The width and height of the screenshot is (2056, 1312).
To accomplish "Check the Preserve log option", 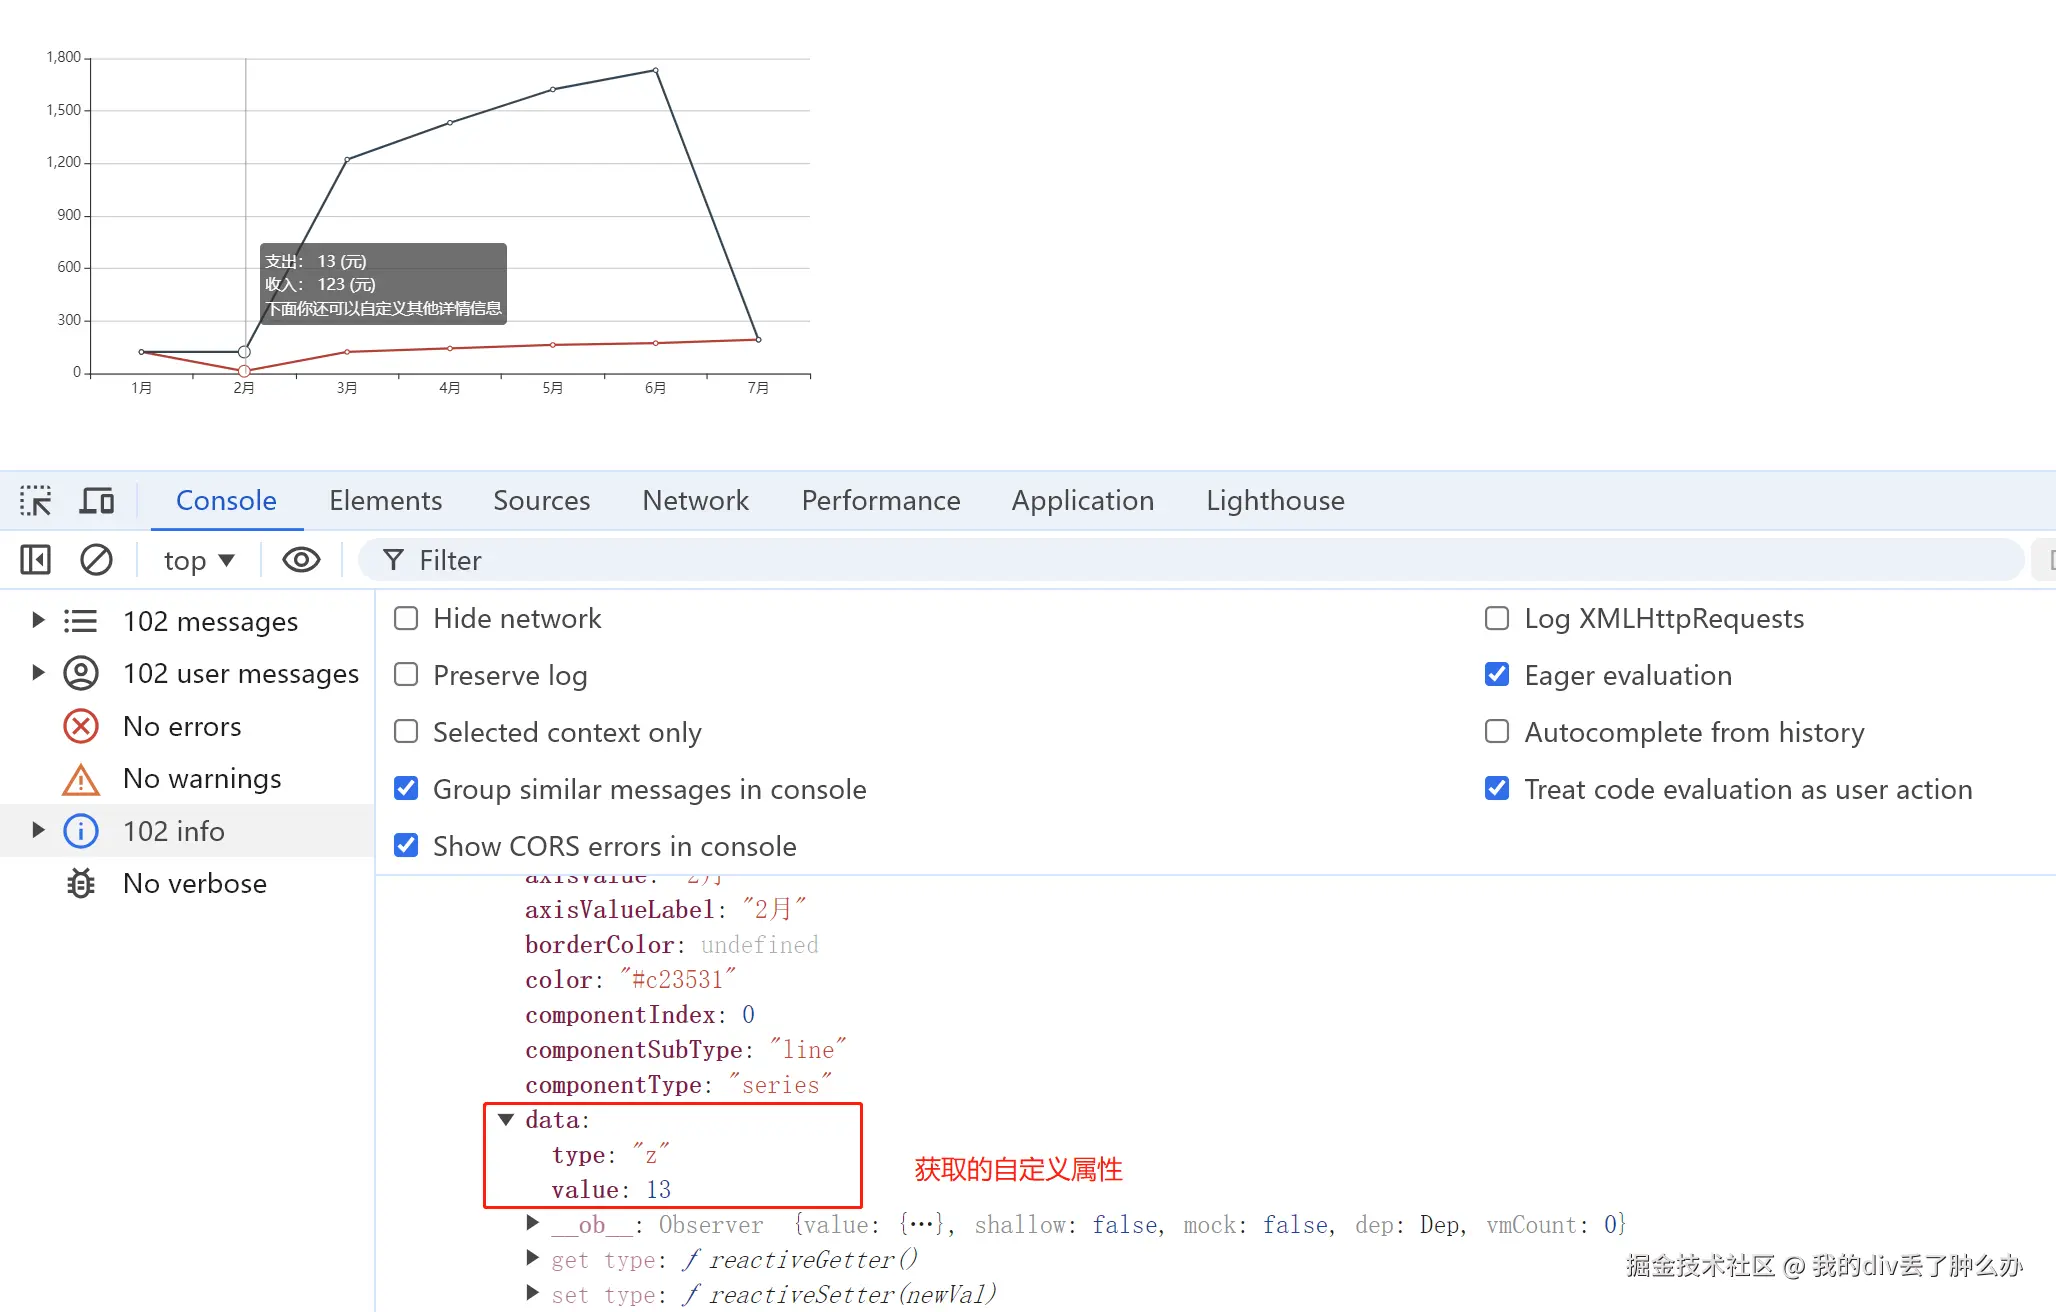I will pyautogui.click(x=406, y=675).
